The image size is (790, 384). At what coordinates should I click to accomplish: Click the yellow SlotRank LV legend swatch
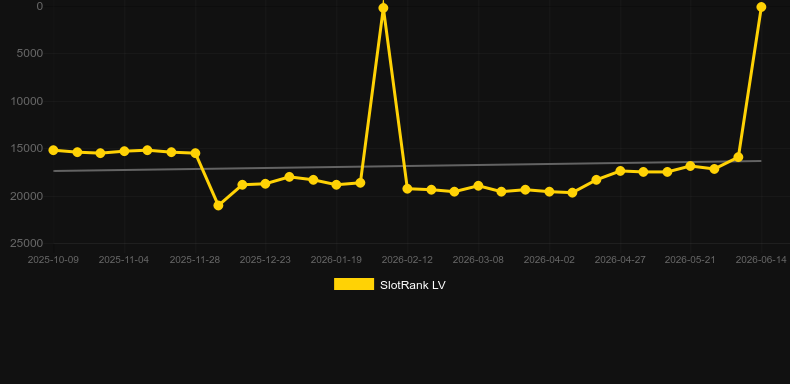[x=354, y=284]
